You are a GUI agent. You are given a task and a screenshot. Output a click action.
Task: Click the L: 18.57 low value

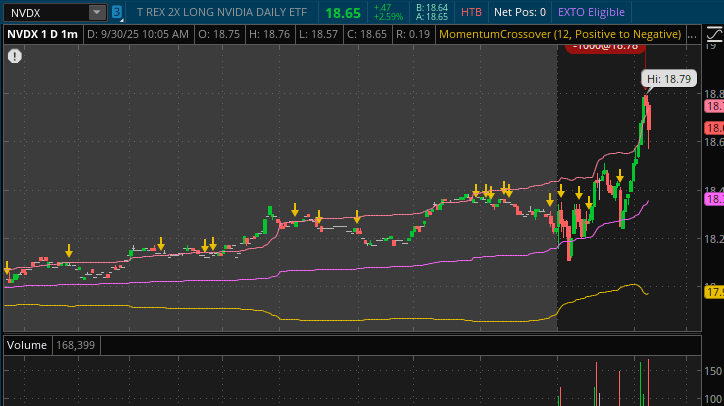point(319,34)
